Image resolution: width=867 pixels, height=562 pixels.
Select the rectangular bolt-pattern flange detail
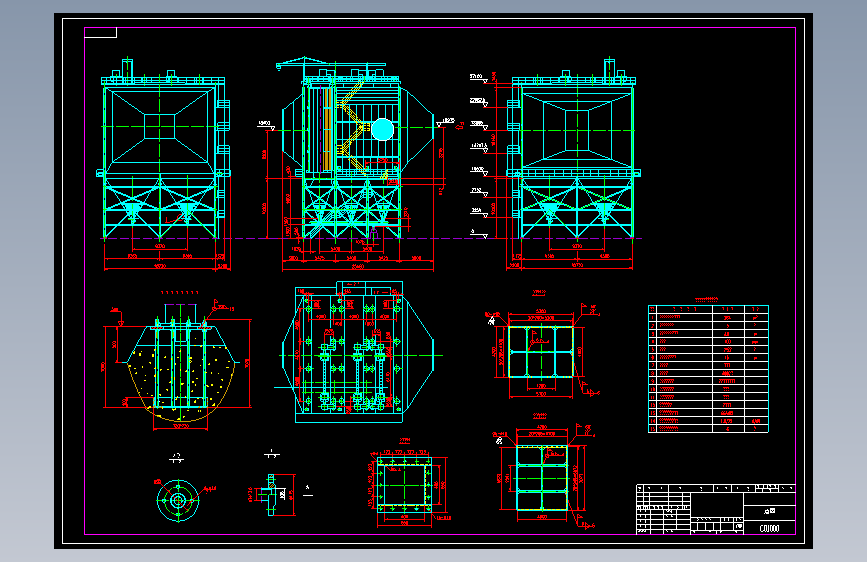tap(405, 486)
